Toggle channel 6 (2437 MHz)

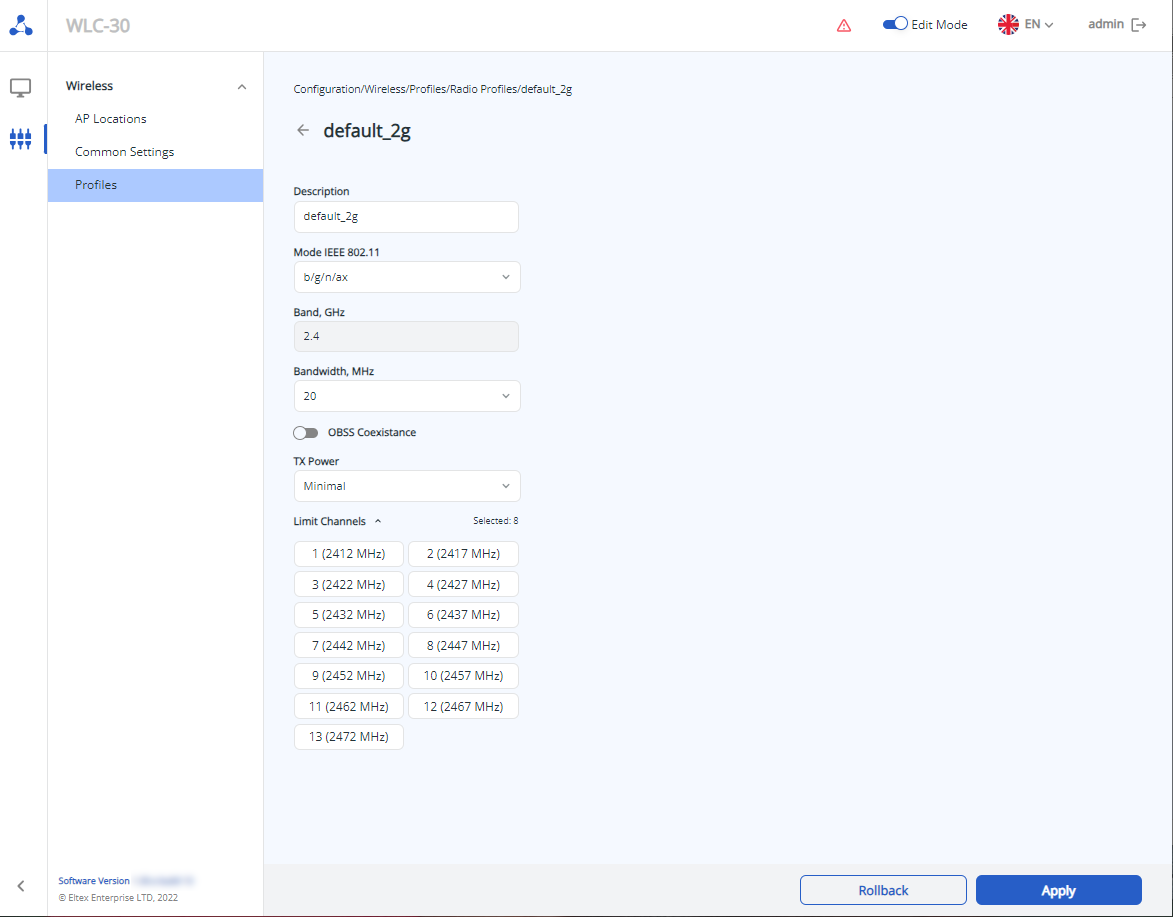pos(463,615)
